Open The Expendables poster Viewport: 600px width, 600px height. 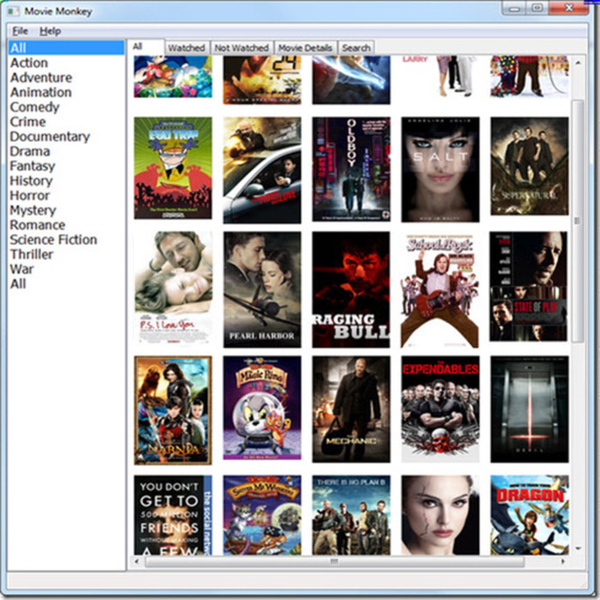point(440,409)
